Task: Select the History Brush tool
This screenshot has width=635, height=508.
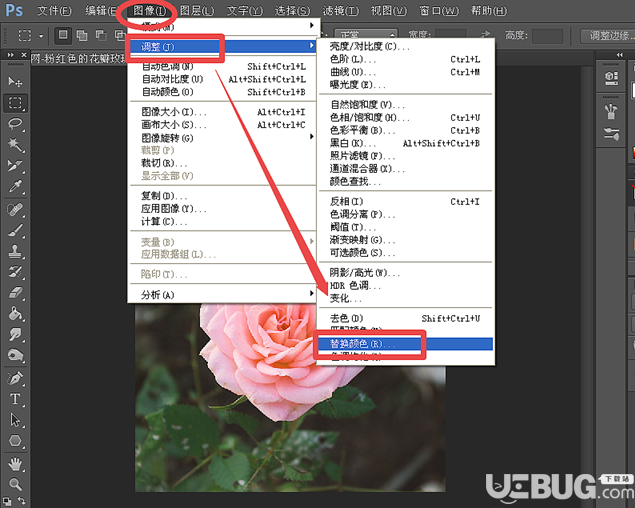Action: [15, 272]
